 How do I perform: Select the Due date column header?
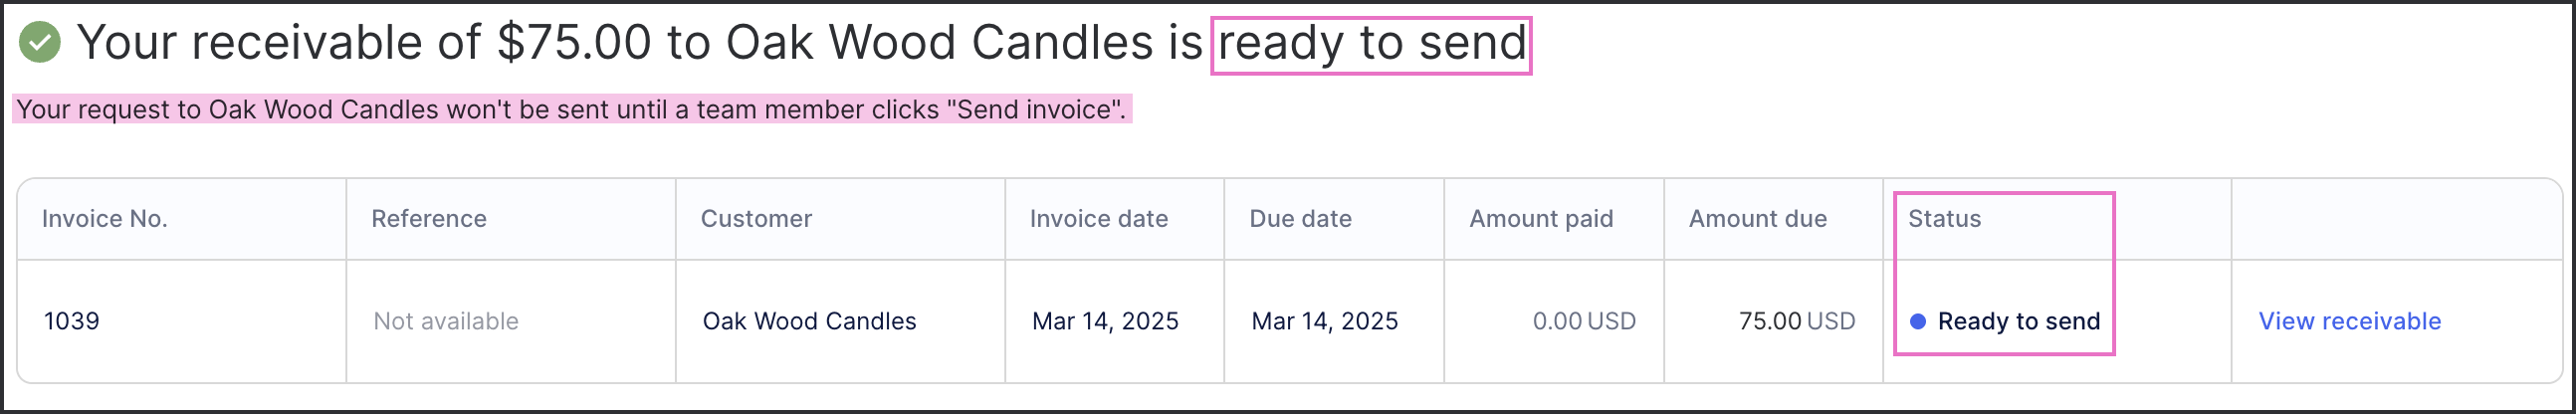[x=1300, y=219]
